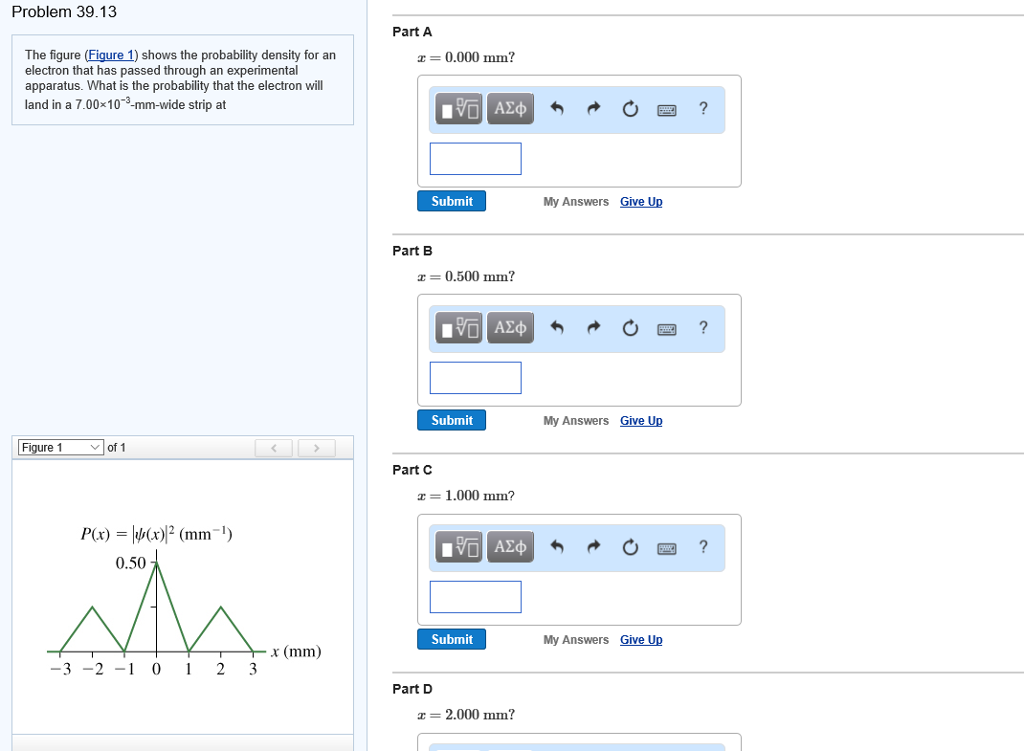1024x751 pixels.
Task: Open the Figure 1 selector dropdown
Action: coord(59,447)
